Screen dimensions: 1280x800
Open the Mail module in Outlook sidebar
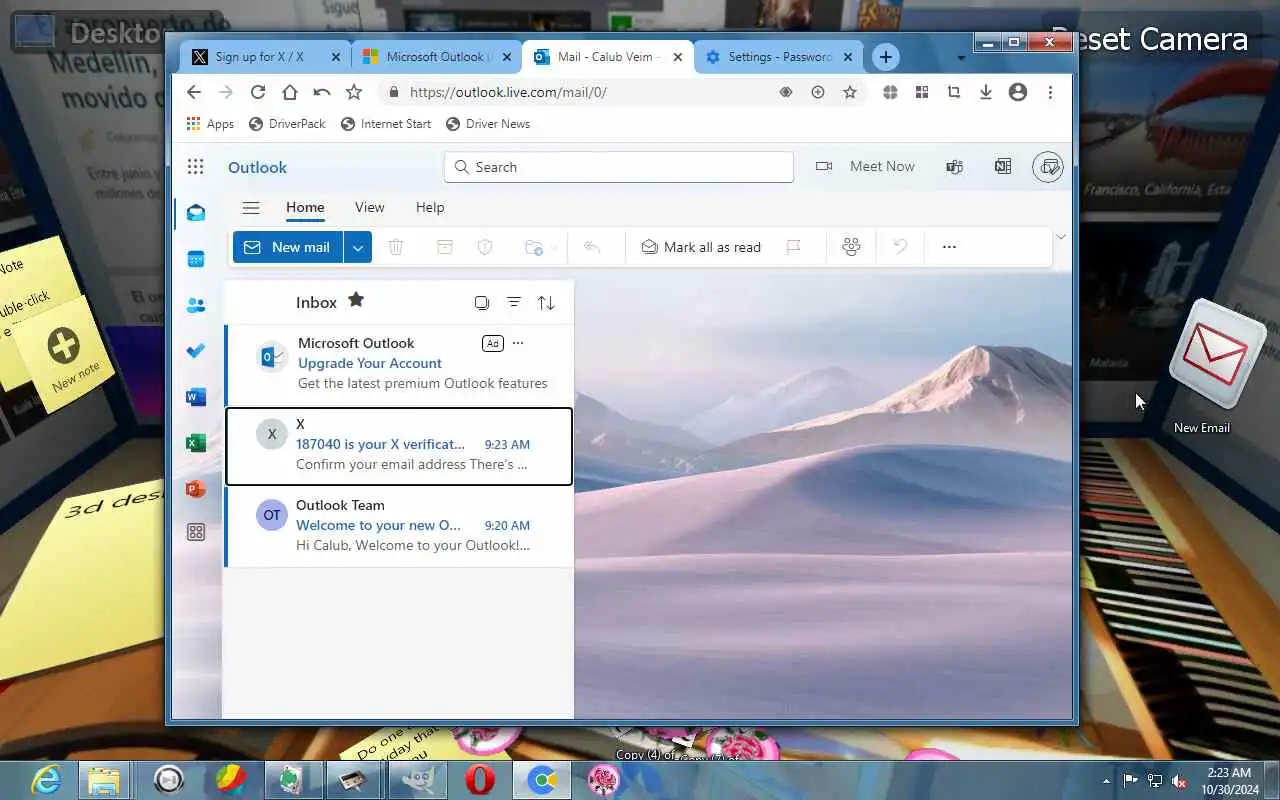point(196,213)
